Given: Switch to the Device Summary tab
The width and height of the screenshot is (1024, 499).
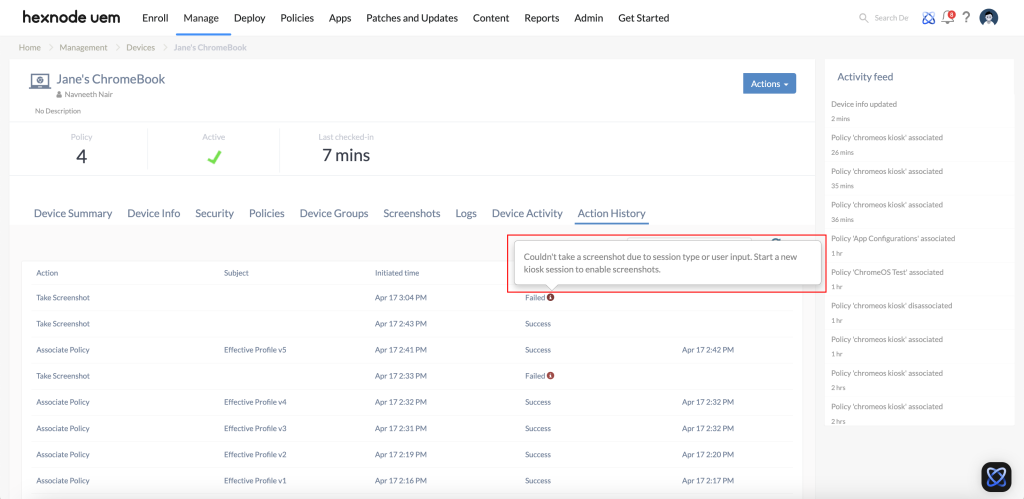Looking at the screenshot, I should [x=73, y=213].
